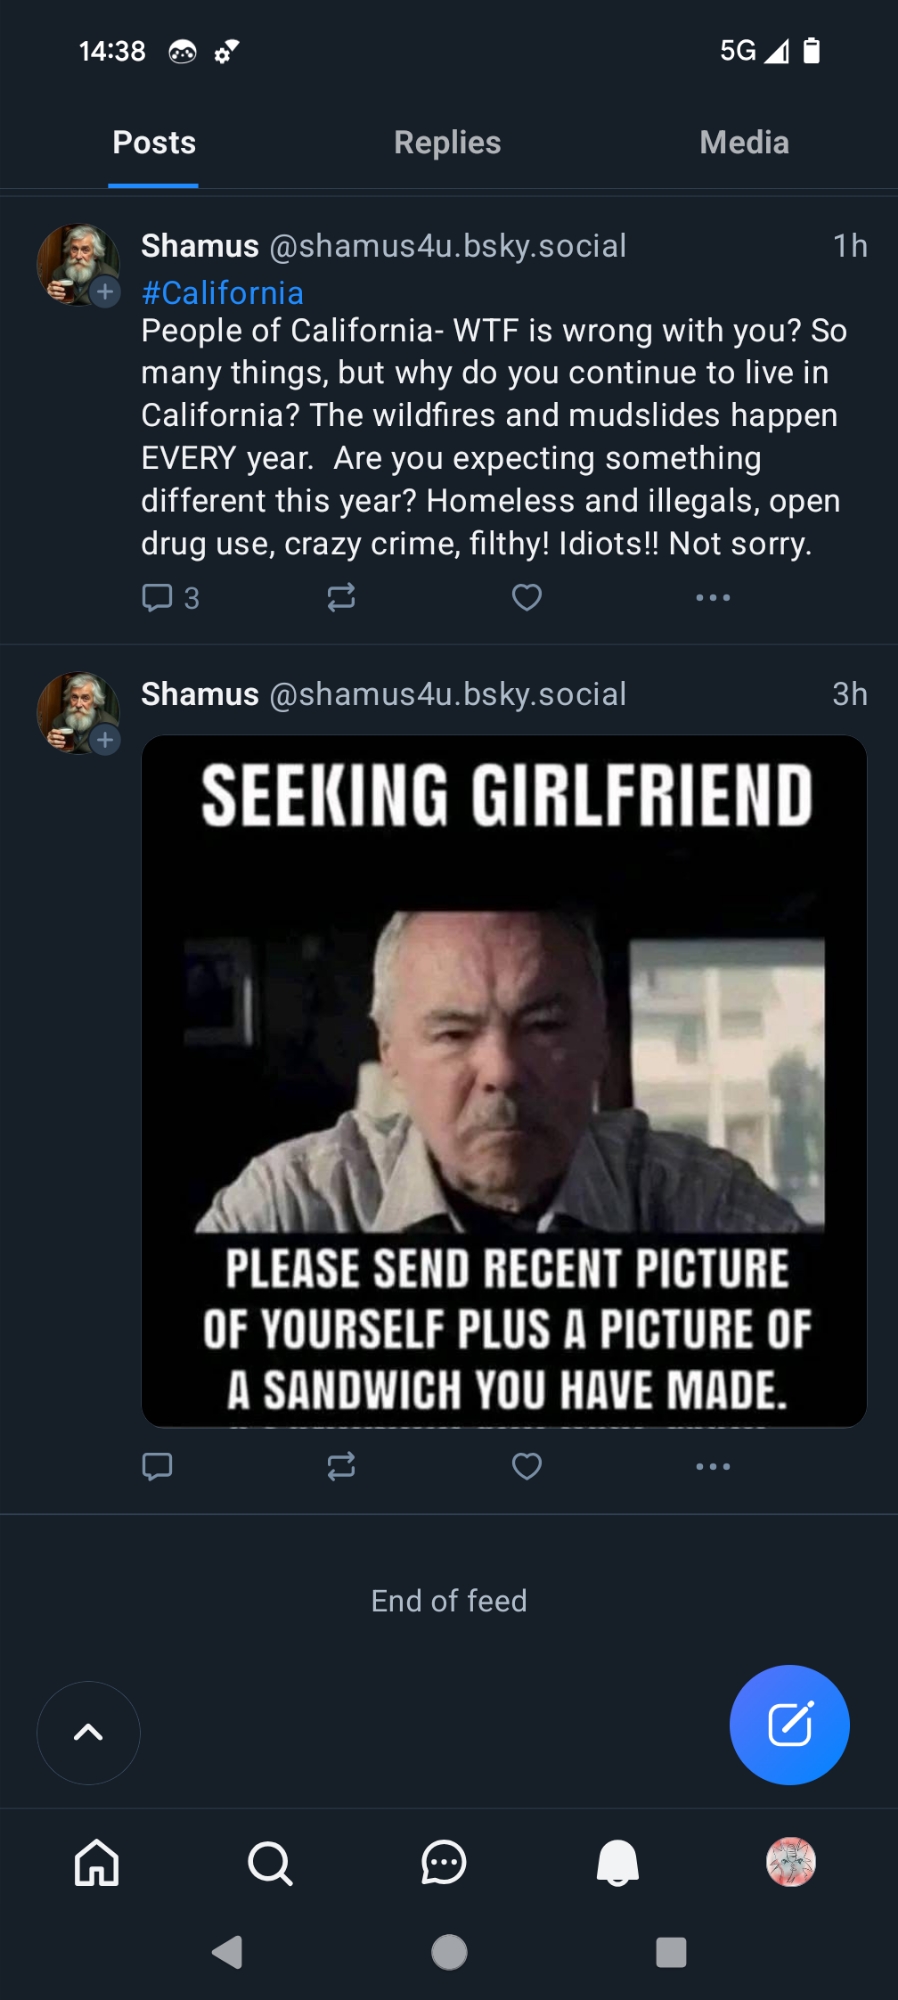Open the Notifications bell icon

(617, 1863)
